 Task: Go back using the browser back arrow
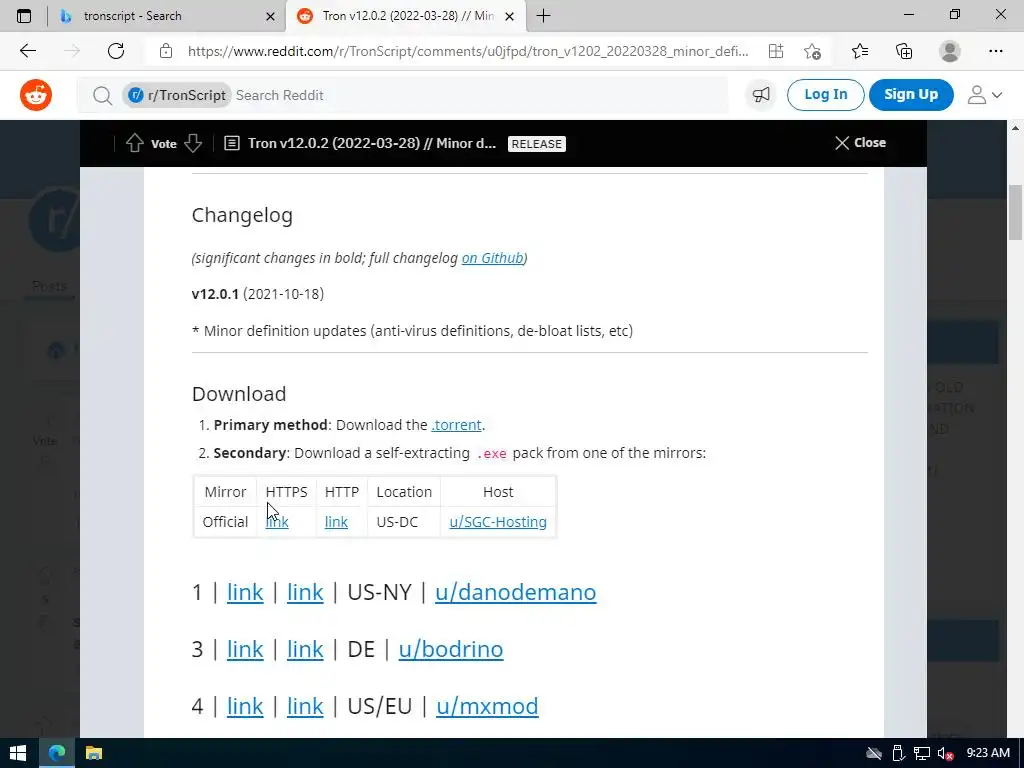point(27,51)
